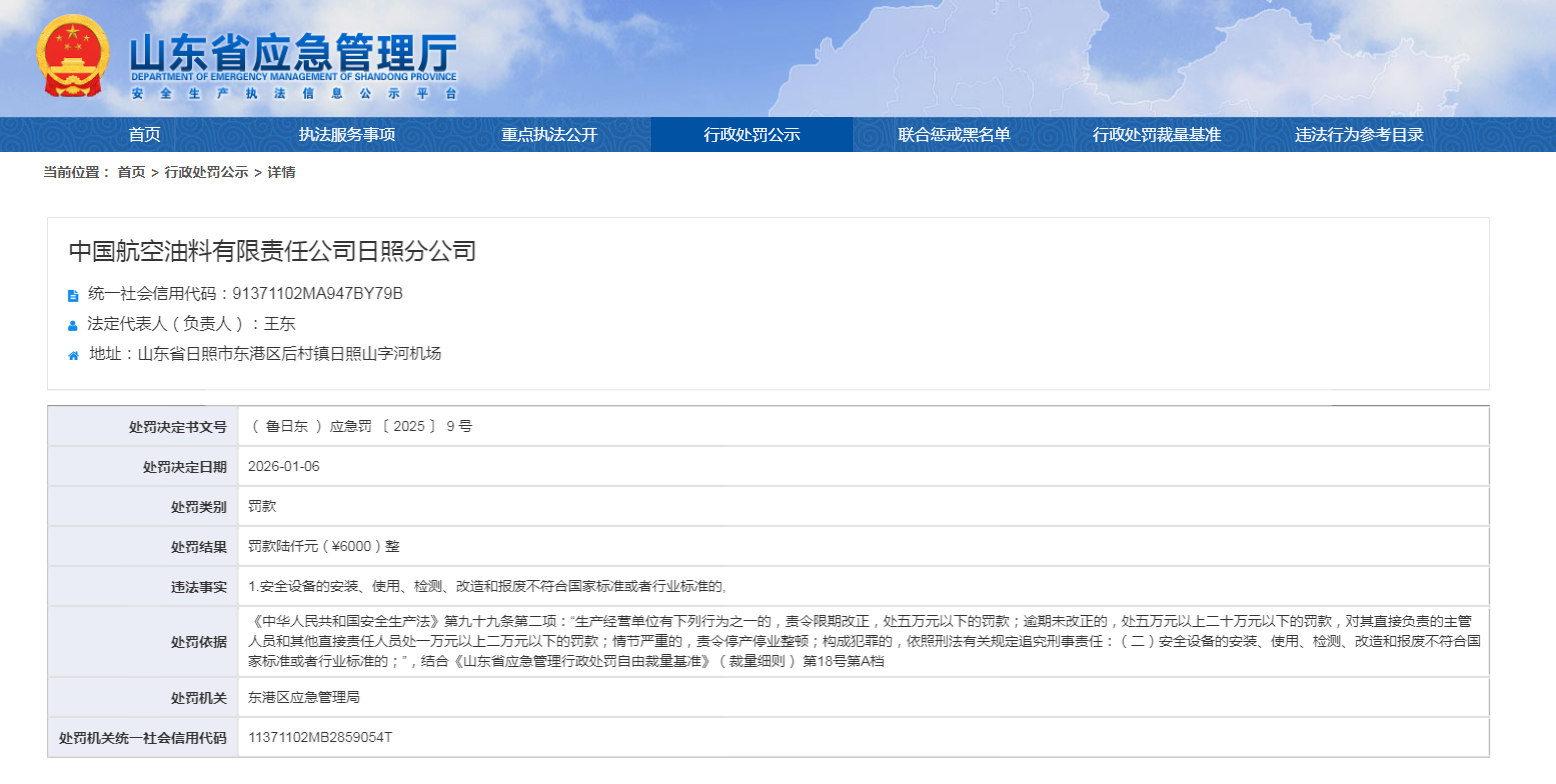Click the person icon beside 法定代表人
This screenshot has width=1556, height=784.
click(73, 325)
